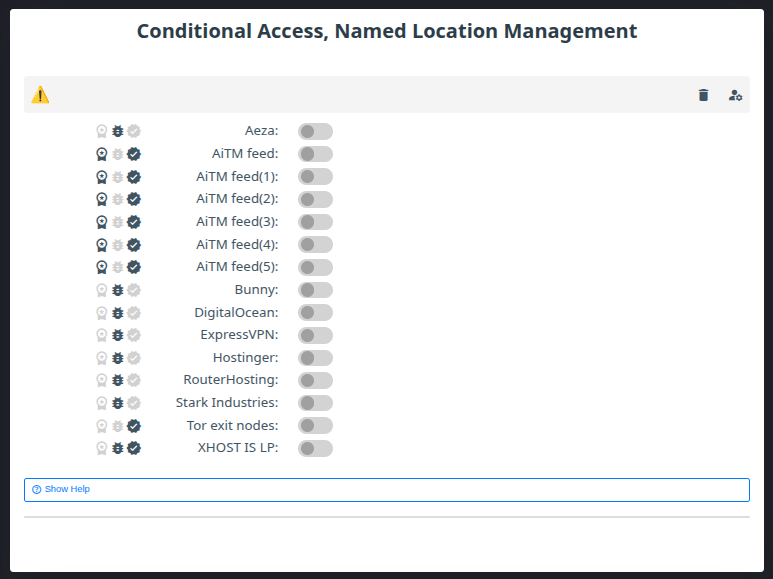Click the verified badge icon beside Stark Industries

134,403
